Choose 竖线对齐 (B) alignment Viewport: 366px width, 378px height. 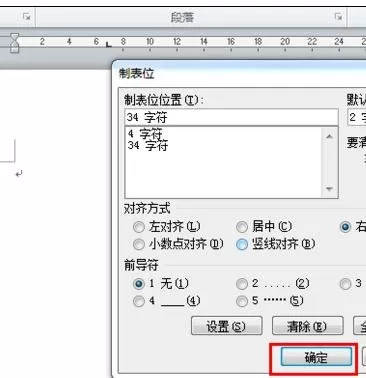tap(275, 244)
